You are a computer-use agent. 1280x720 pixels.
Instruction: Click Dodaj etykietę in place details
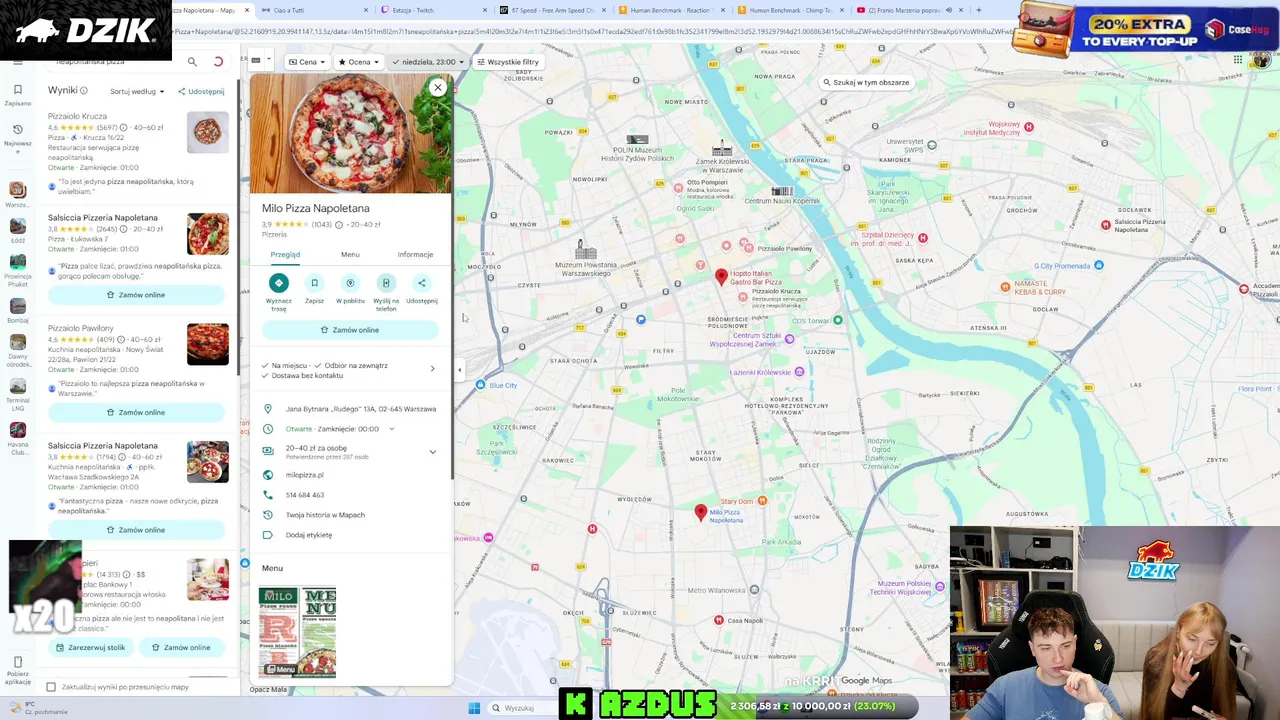point(309,535)
